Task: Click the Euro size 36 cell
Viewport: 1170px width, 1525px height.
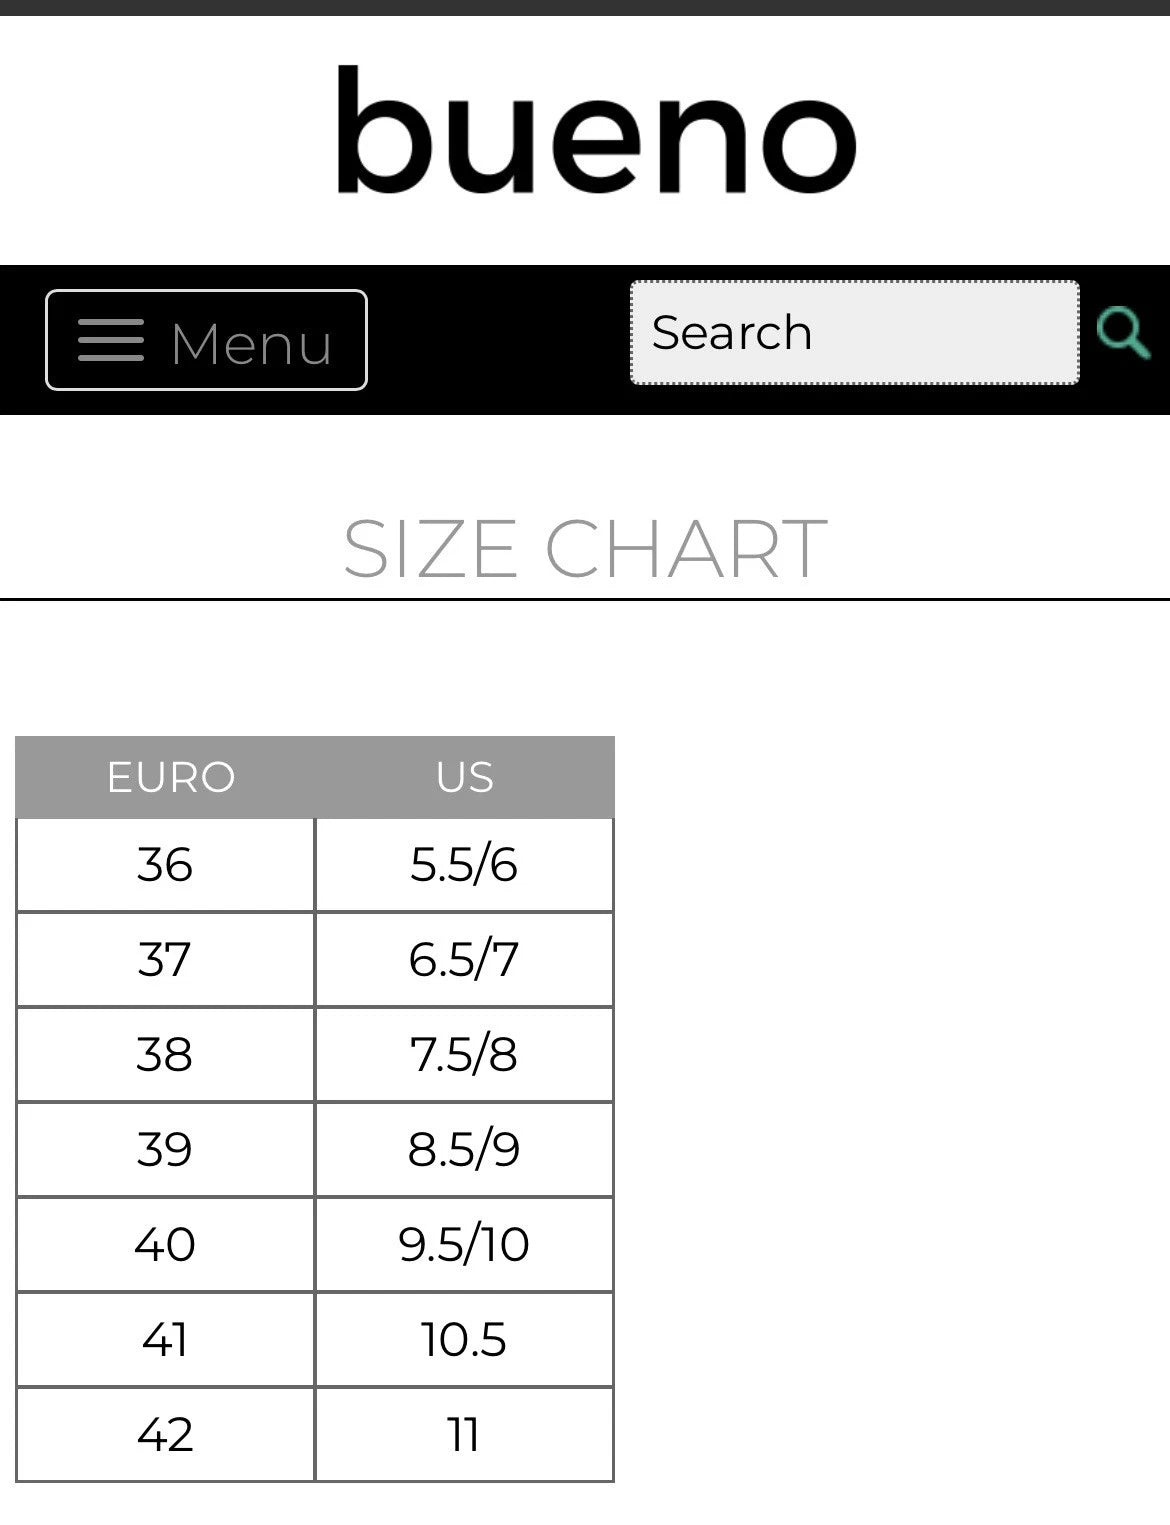Action: (x=165, y=865)
